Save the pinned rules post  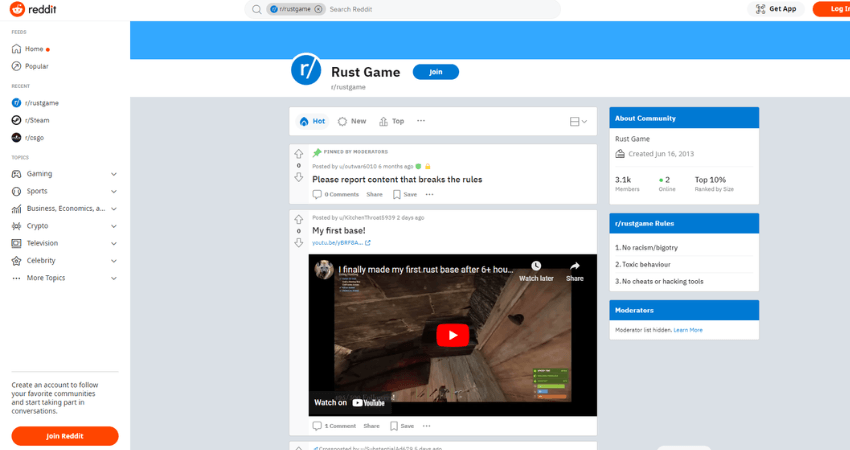(405, 195)
